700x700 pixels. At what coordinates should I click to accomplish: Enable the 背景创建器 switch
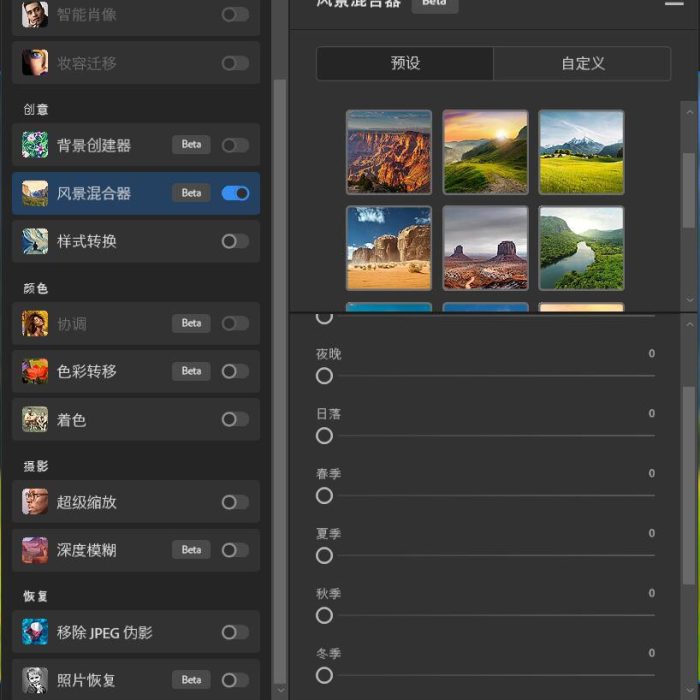(x=235, y=145)
